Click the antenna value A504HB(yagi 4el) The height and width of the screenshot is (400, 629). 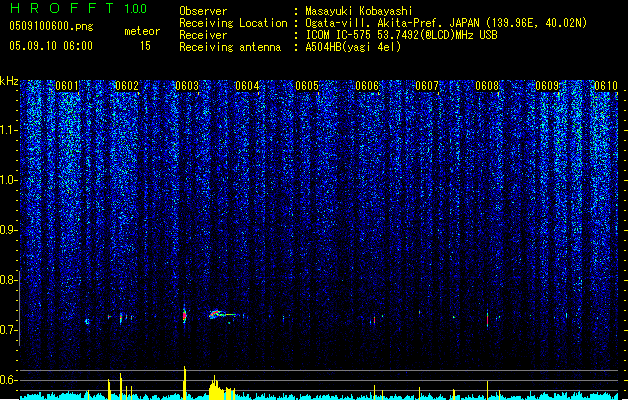click(x=353, y=47)
